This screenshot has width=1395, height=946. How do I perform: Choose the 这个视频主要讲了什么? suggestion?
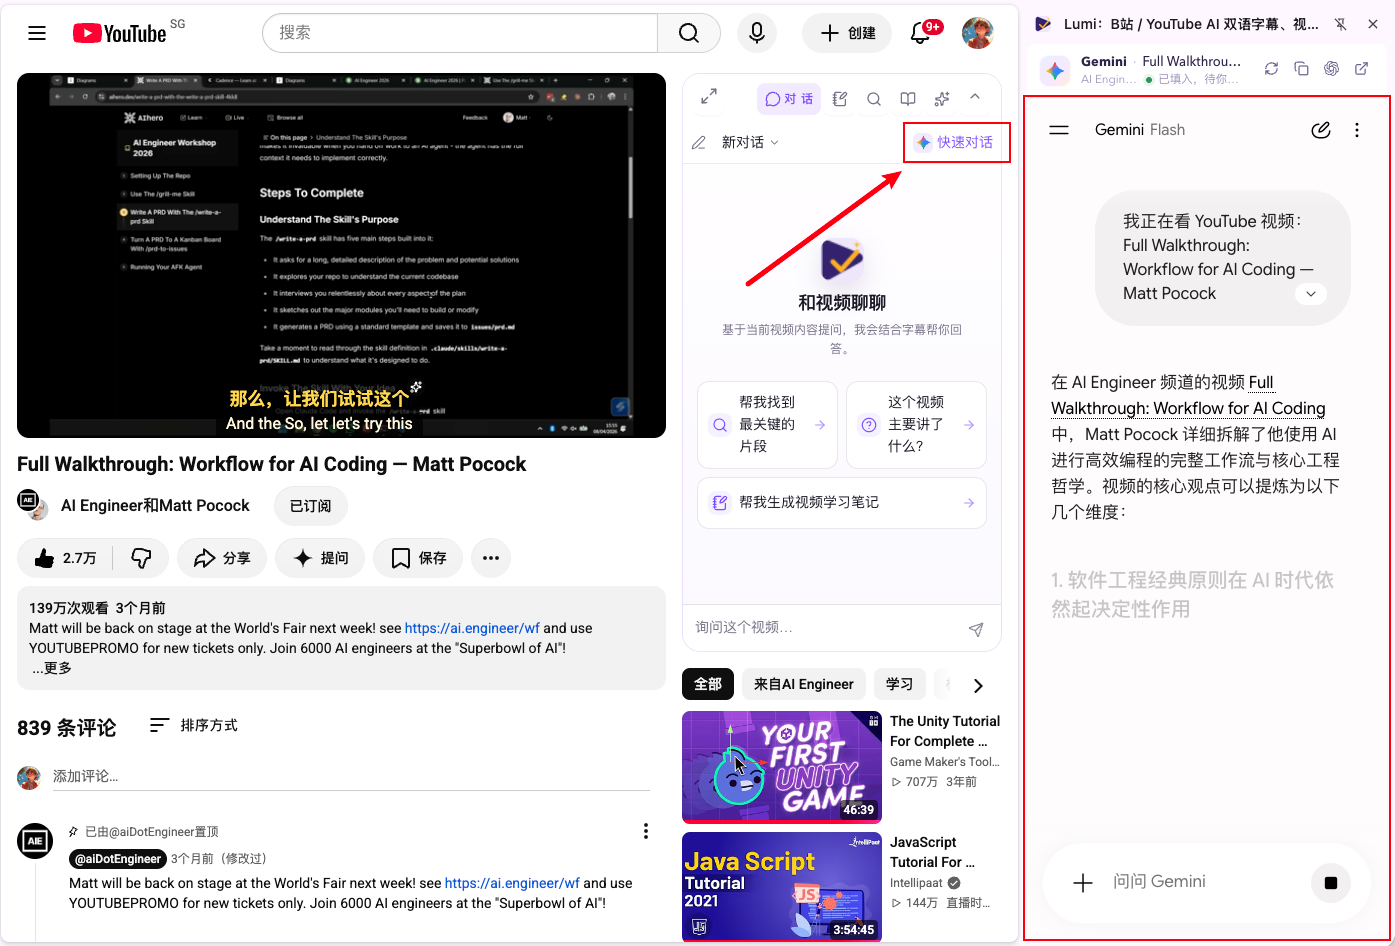[916, 425]
